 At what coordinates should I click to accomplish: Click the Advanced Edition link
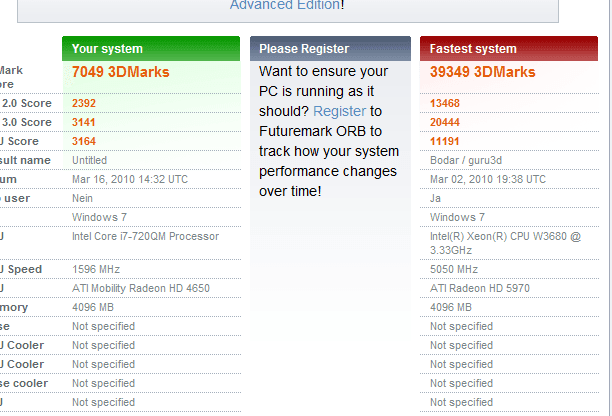coord(284,5)
